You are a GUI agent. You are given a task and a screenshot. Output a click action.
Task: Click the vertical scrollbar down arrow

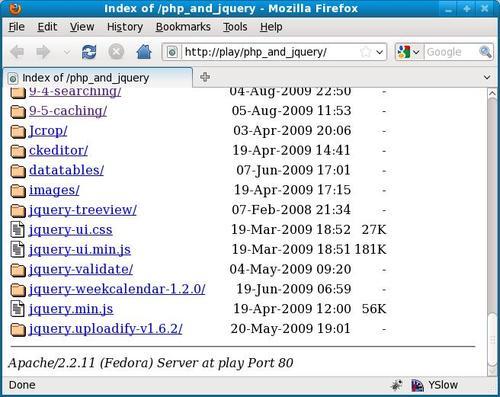pos(492,370)
